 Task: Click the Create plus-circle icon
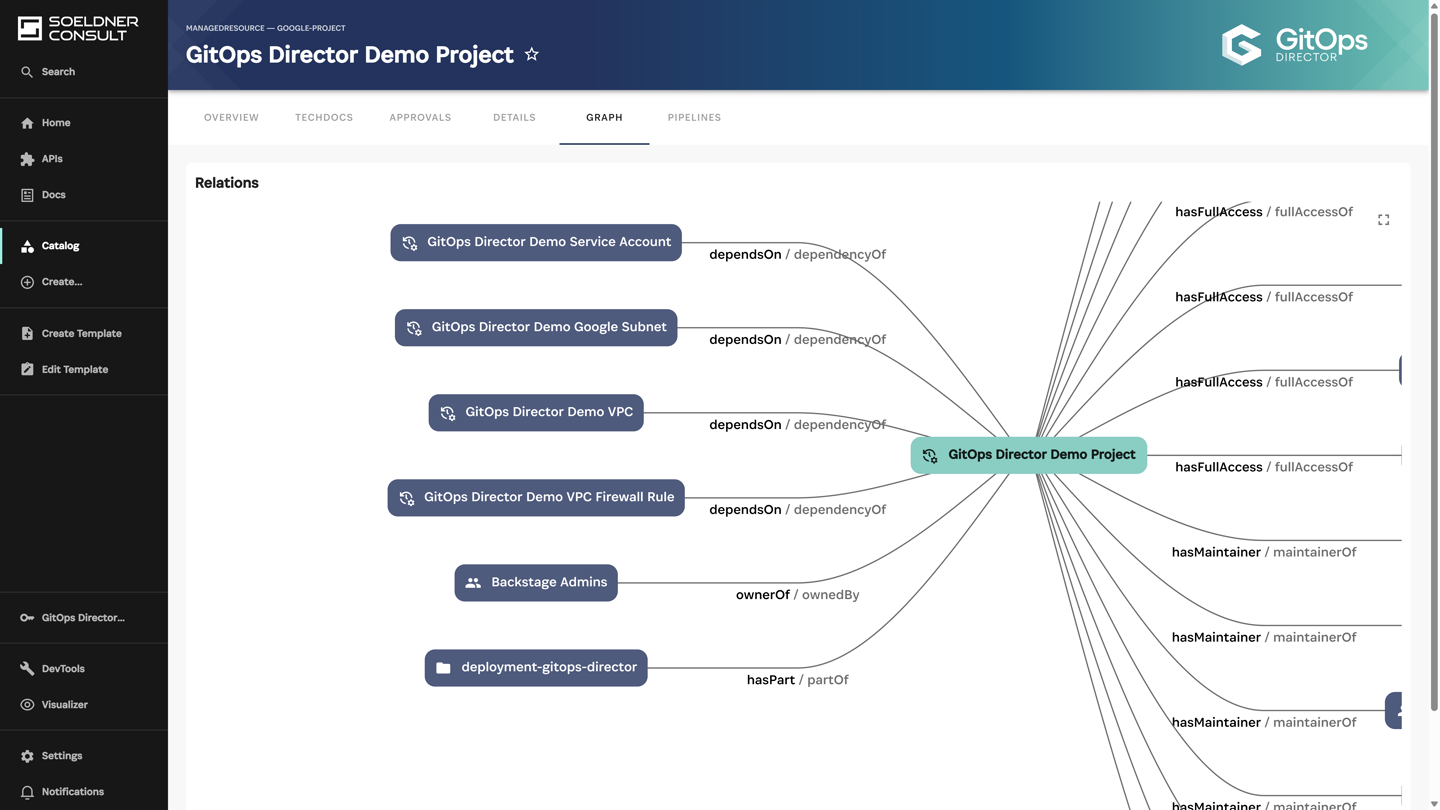pyautogui.click(x=27, y=282)
